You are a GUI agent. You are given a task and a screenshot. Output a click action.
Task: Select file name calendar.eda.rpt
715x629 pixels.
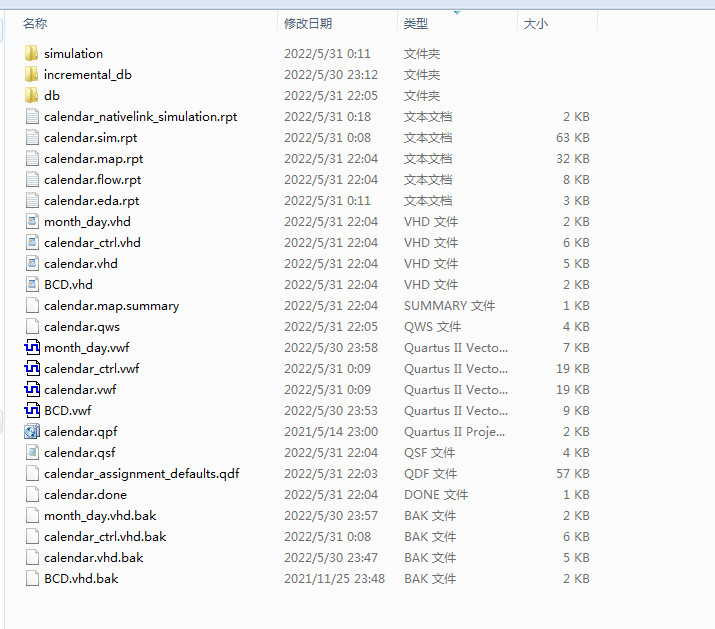coord(91,201)
